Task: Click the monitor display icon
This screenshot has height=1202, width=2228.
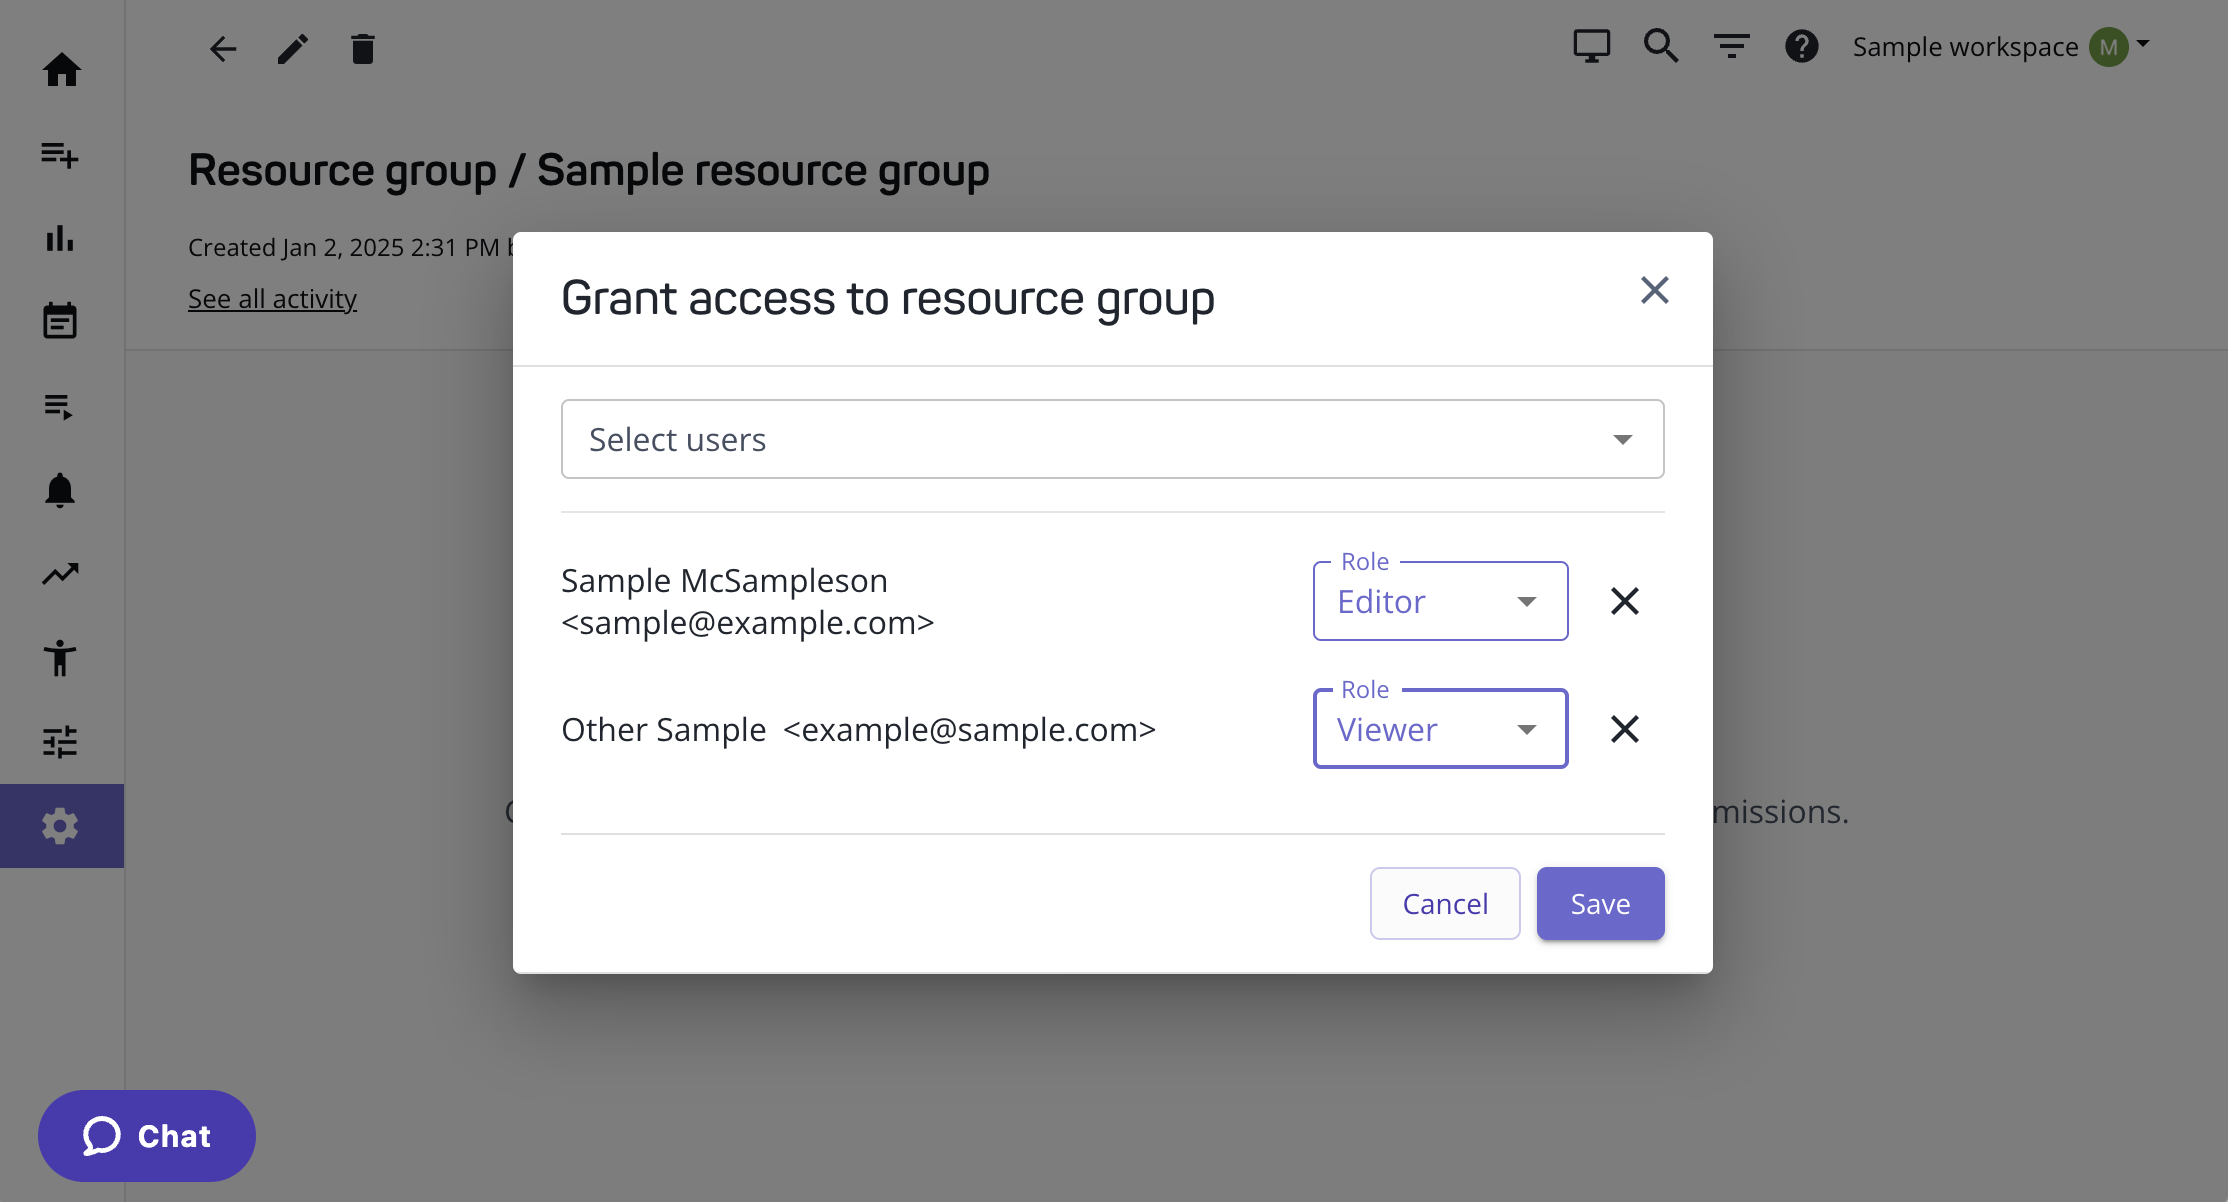Action: tap(1592, 46)
